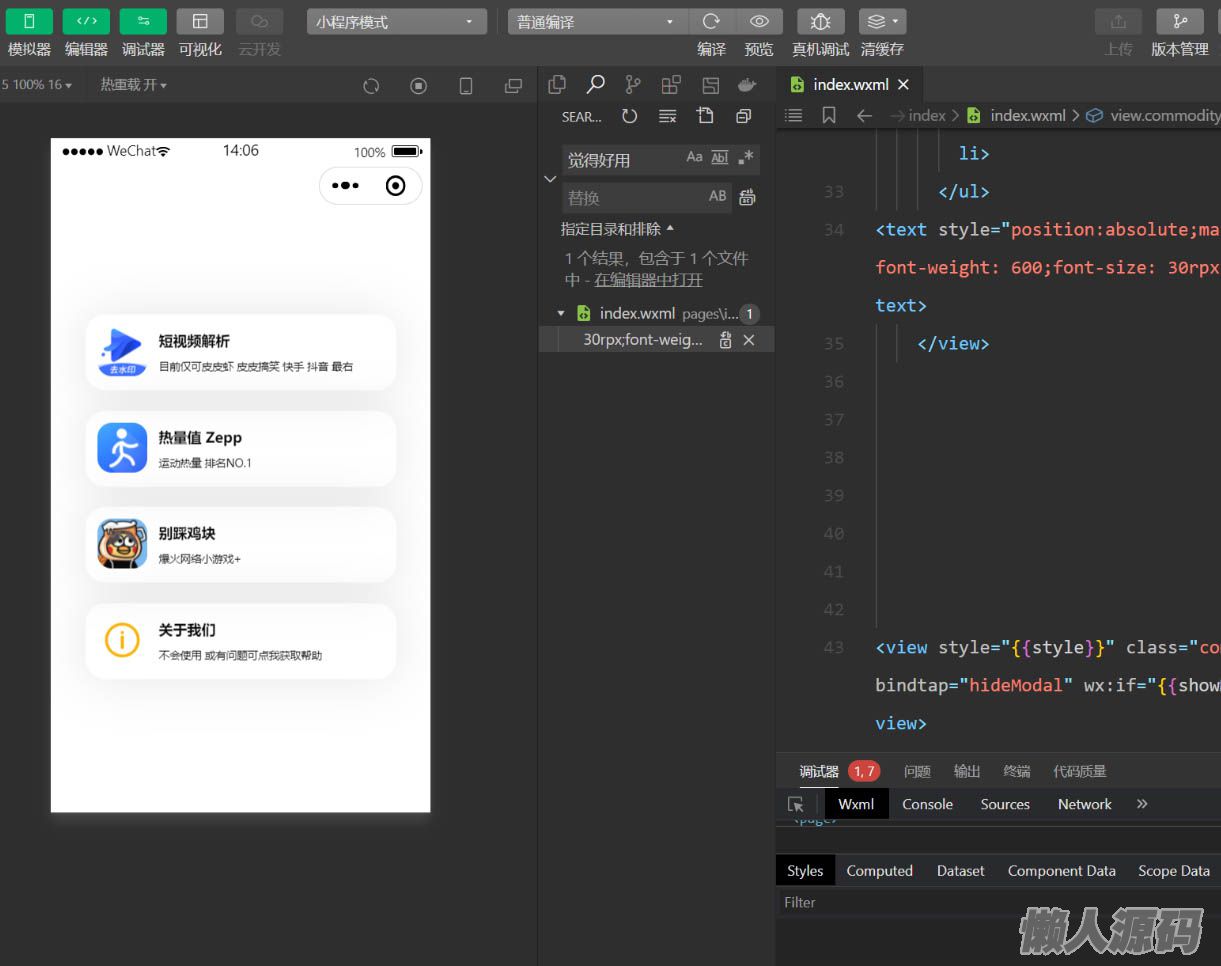The width and height of the screenshot is (1221, 966).
Task: Click the bookmark icon in editor breadcrumb bar
Action: pyautogui.click(x=829, y=115)
